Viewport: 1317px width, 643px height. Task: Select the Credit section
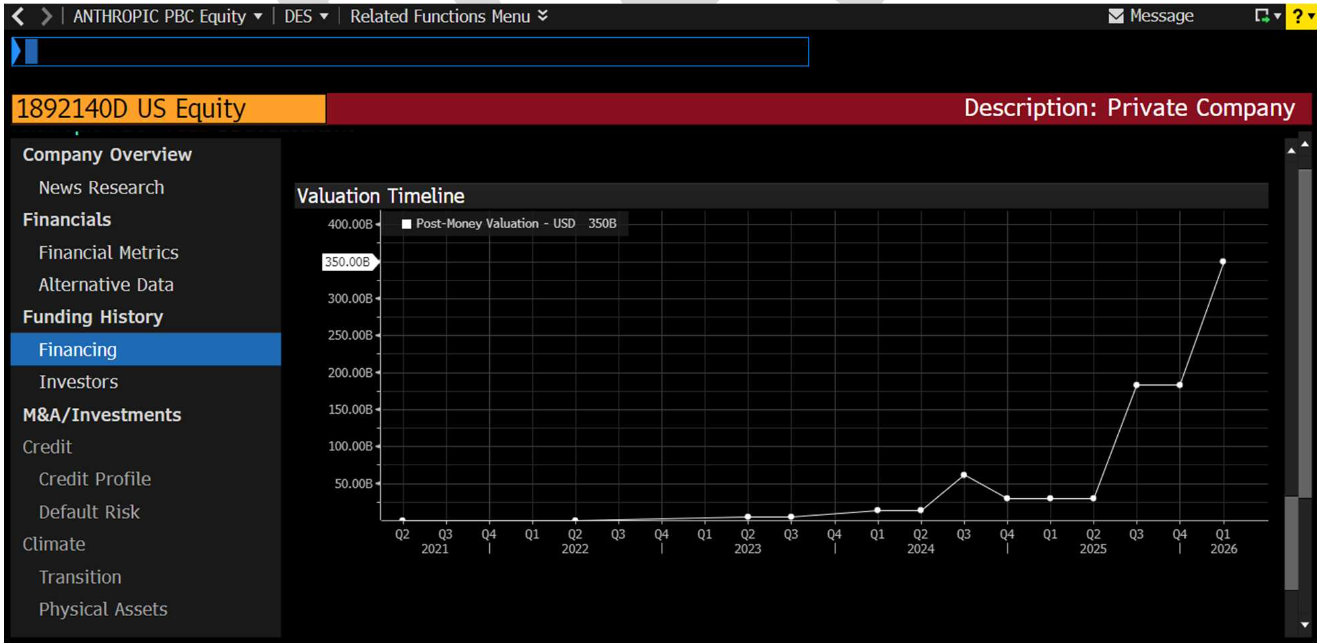tap(47, 447)
